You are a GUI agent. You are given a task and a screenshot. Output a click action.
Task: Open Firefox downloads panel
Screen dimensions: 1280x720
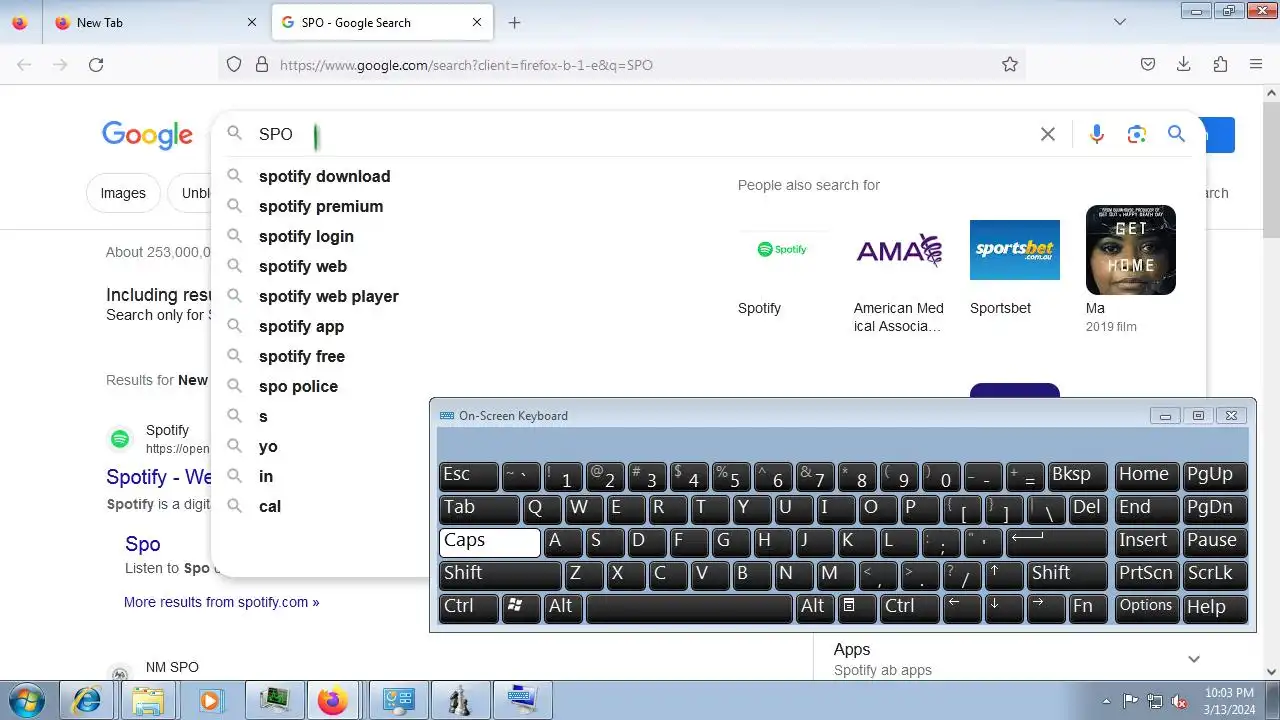coord(1184,65)
